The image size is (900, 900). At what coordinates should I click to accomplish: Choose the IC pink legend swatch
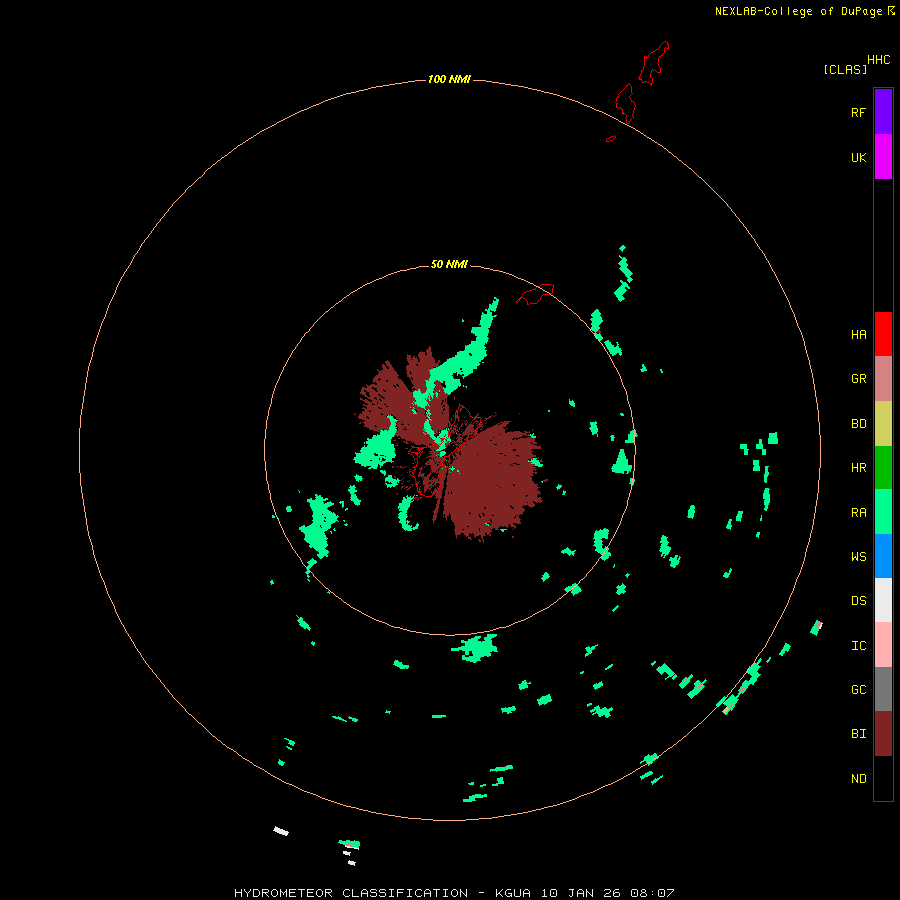point(883,645)
